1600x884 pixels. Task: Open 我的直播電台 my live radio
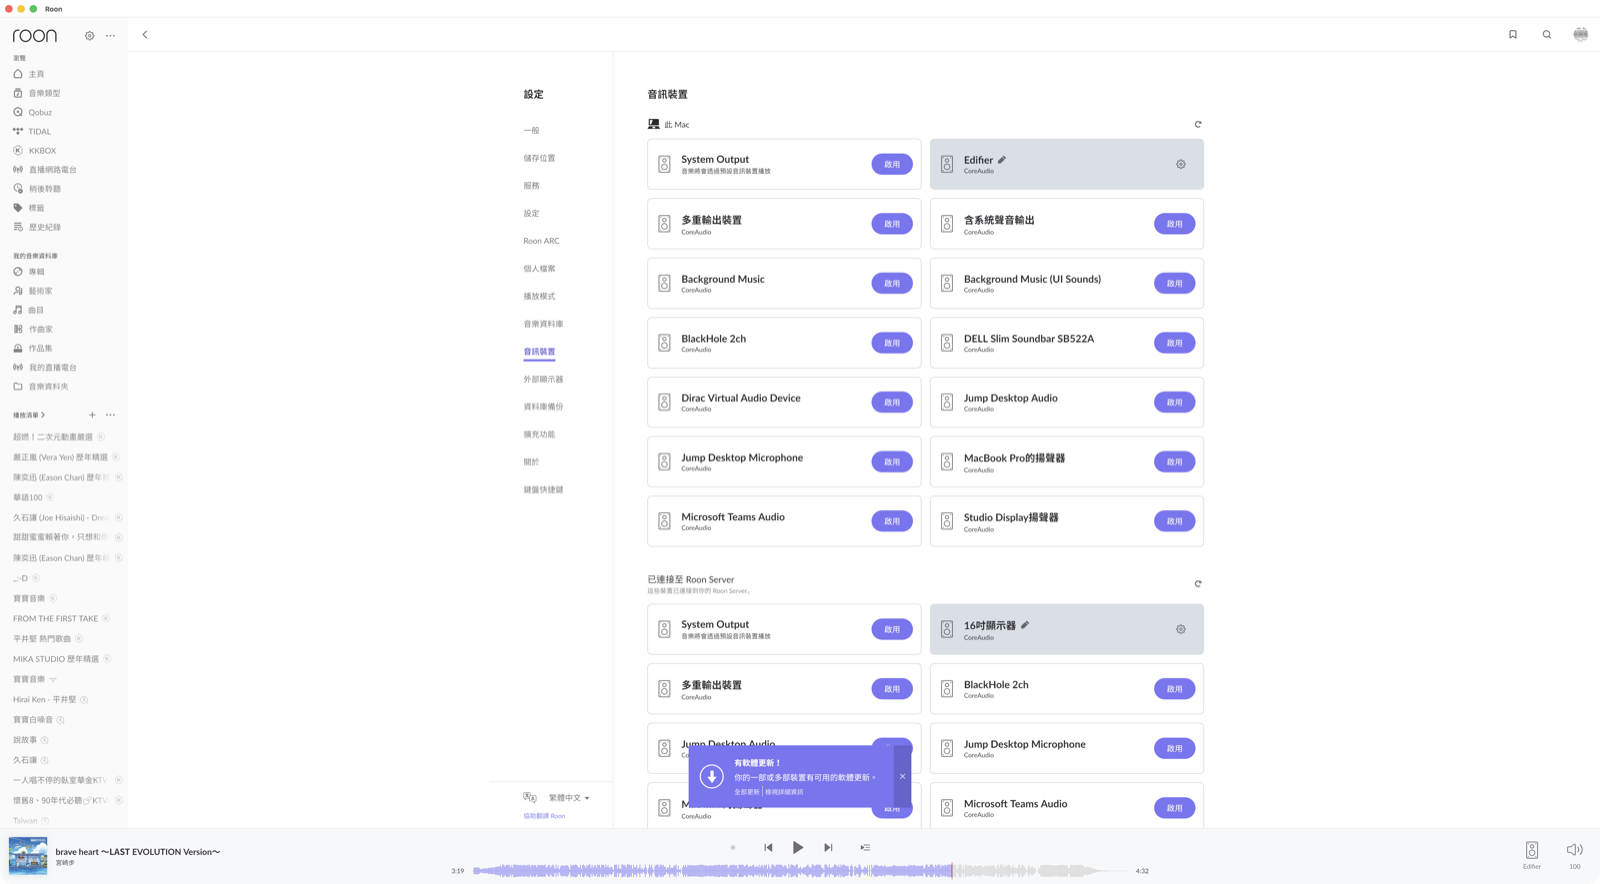[52, 367]
